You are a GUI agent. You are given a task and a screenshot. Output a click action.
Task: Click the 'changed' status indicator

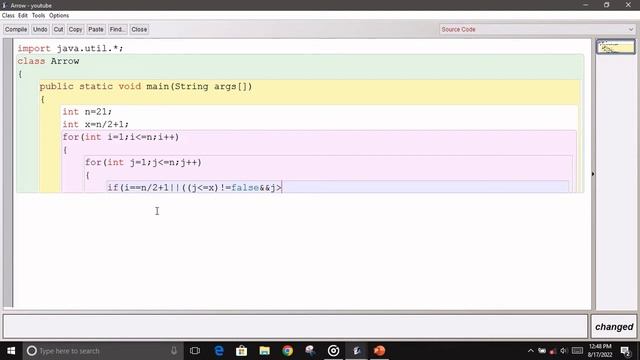click(614, 327)
